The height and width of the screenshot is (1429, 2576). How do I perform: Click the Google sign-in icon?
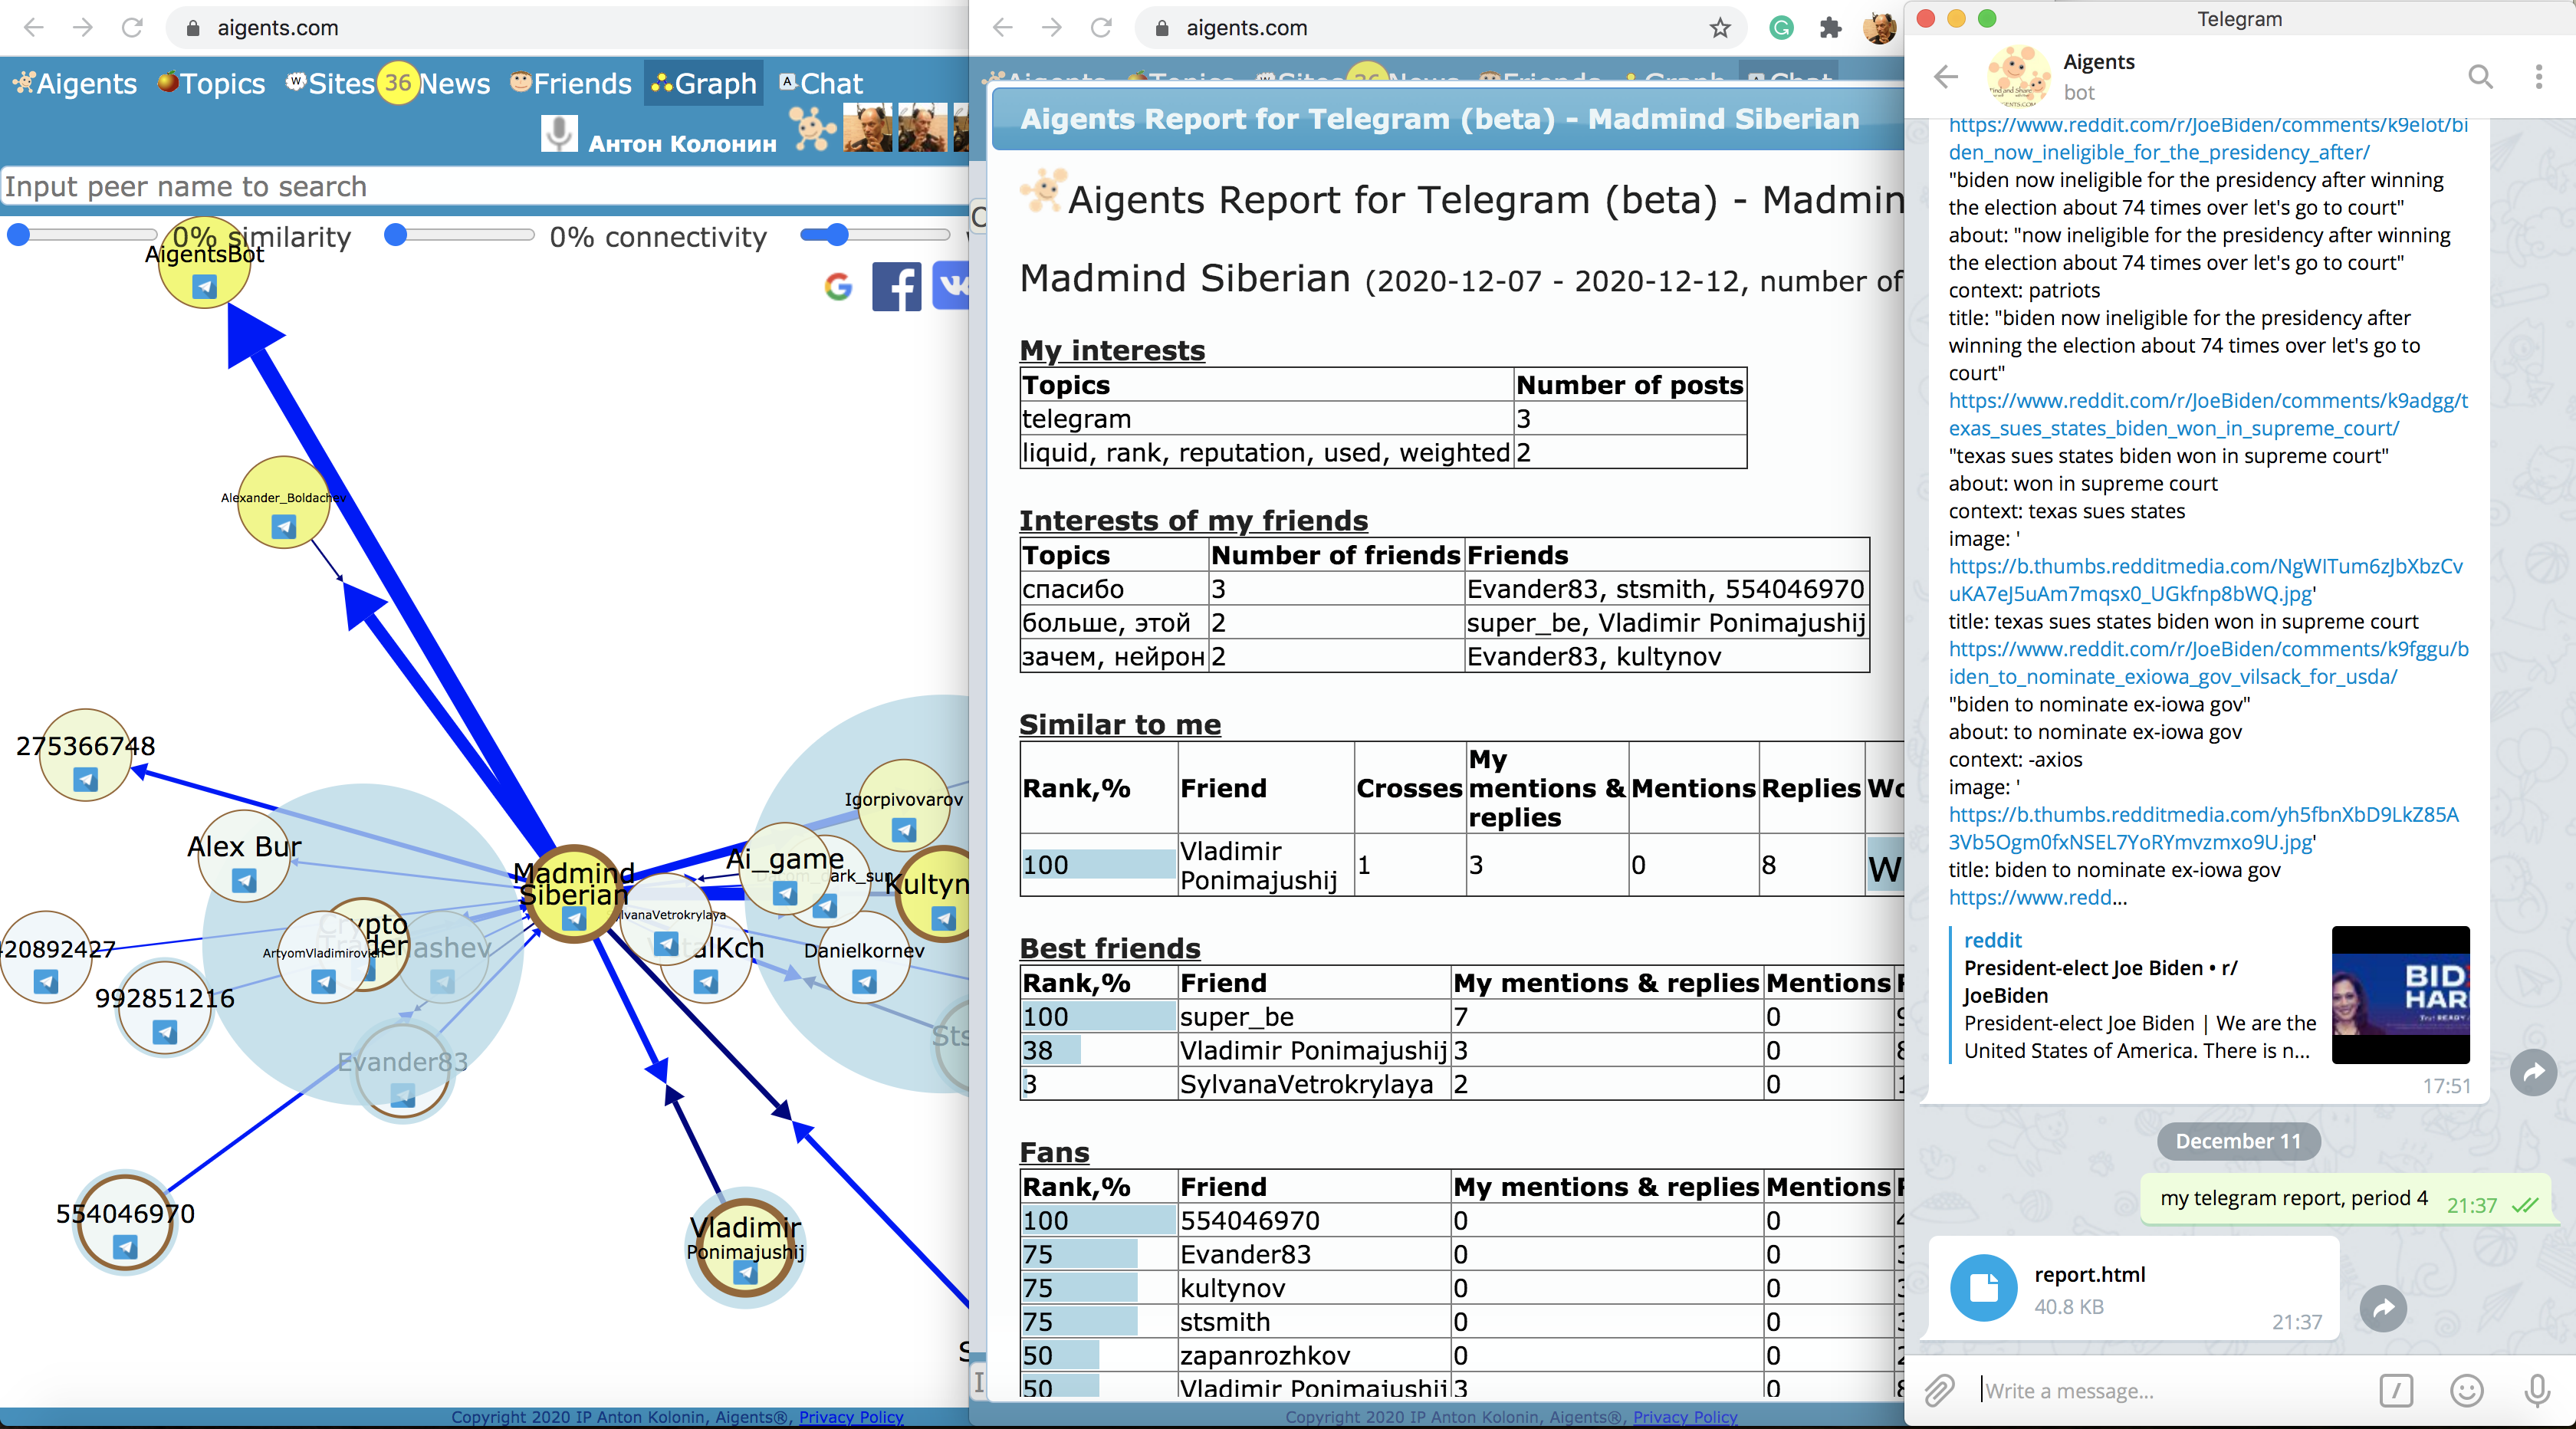point(838,288)
